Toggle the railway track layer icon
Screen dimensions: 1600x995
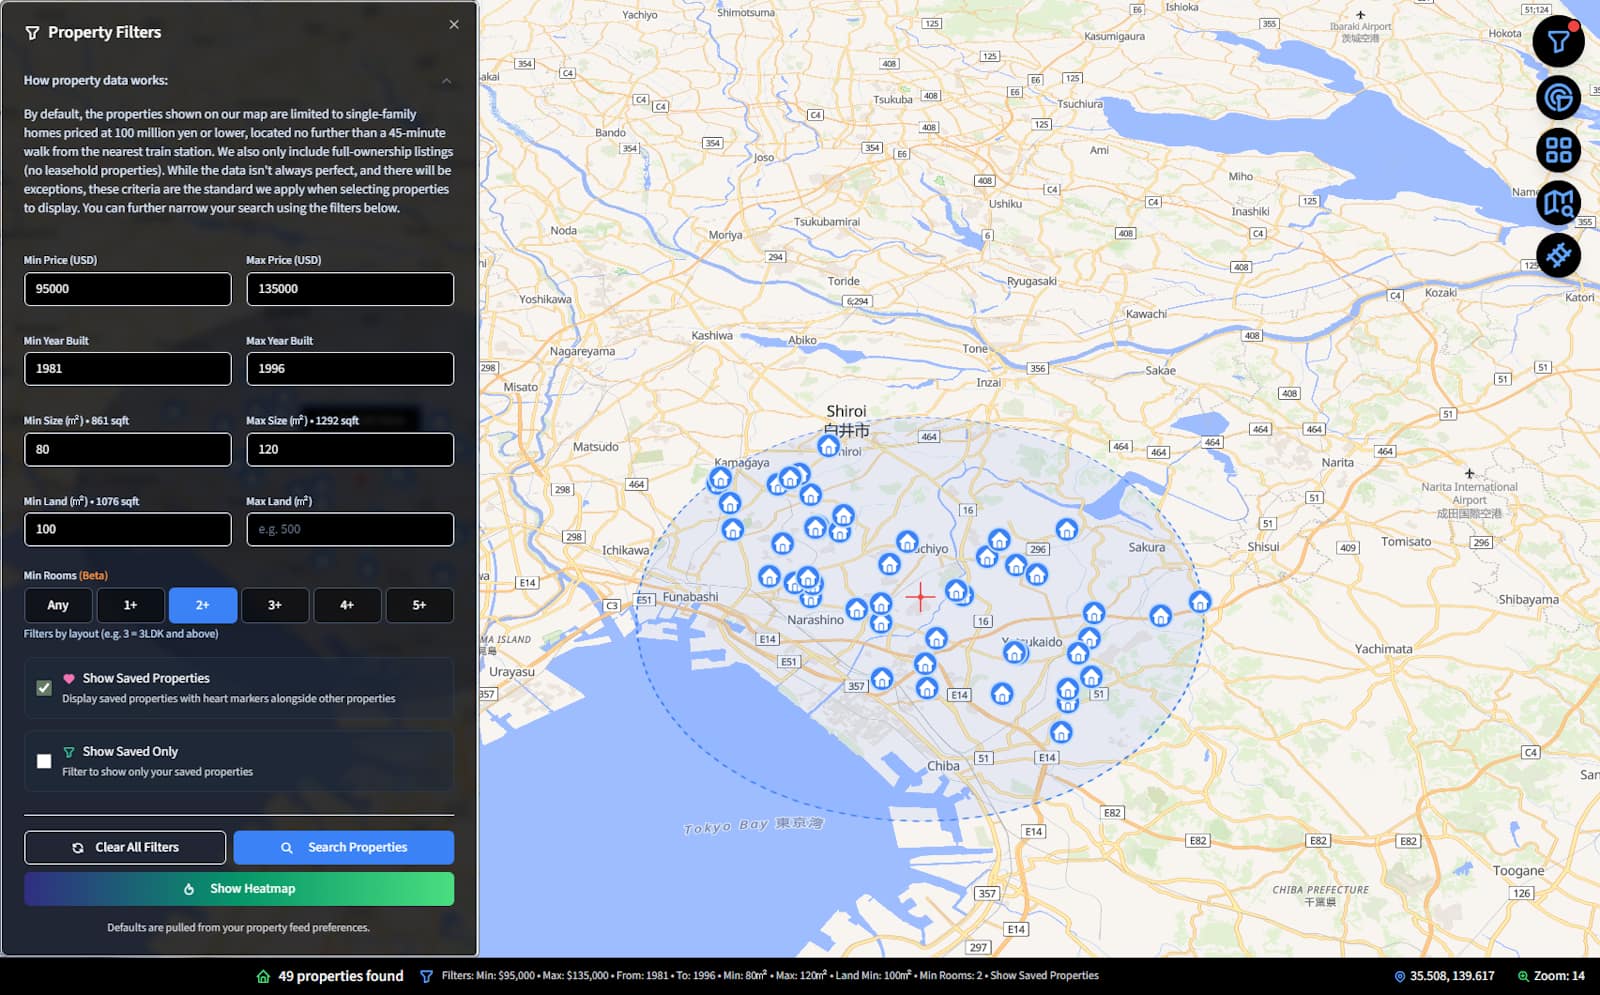1558,255
